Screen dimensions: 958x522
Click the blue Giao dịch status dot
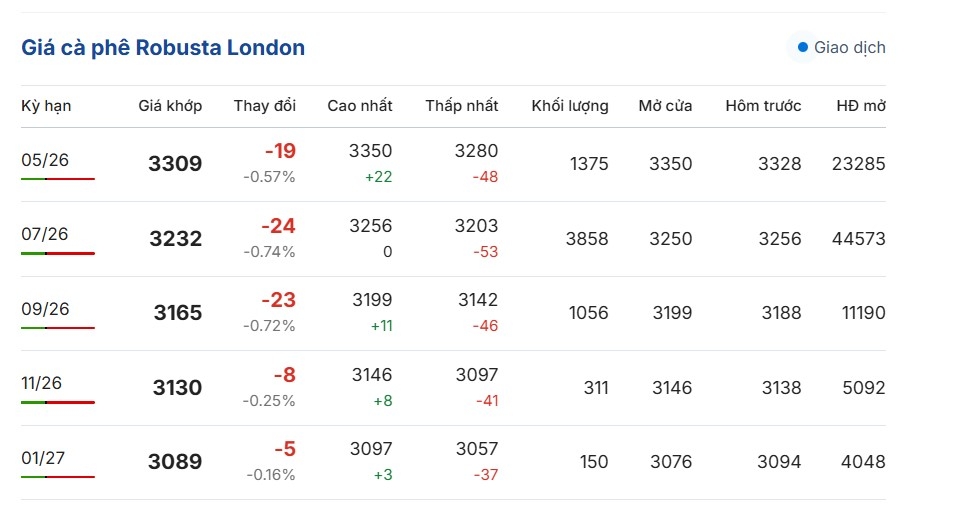point(802,47)
